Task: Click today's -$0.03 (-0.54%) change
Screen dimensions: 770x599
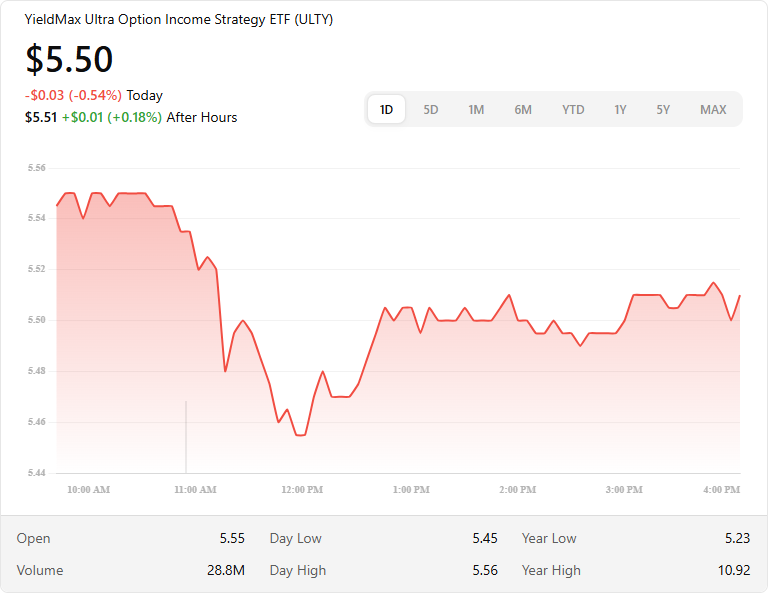Action: coord(73,96)
